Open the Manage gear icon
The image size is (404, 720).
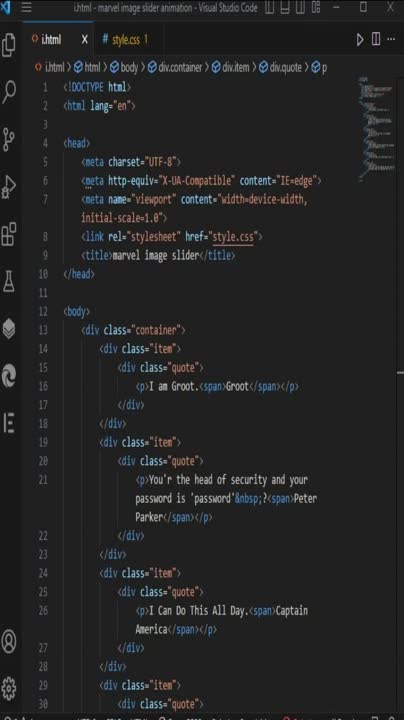pyautogui.click(x=9, y=688)
